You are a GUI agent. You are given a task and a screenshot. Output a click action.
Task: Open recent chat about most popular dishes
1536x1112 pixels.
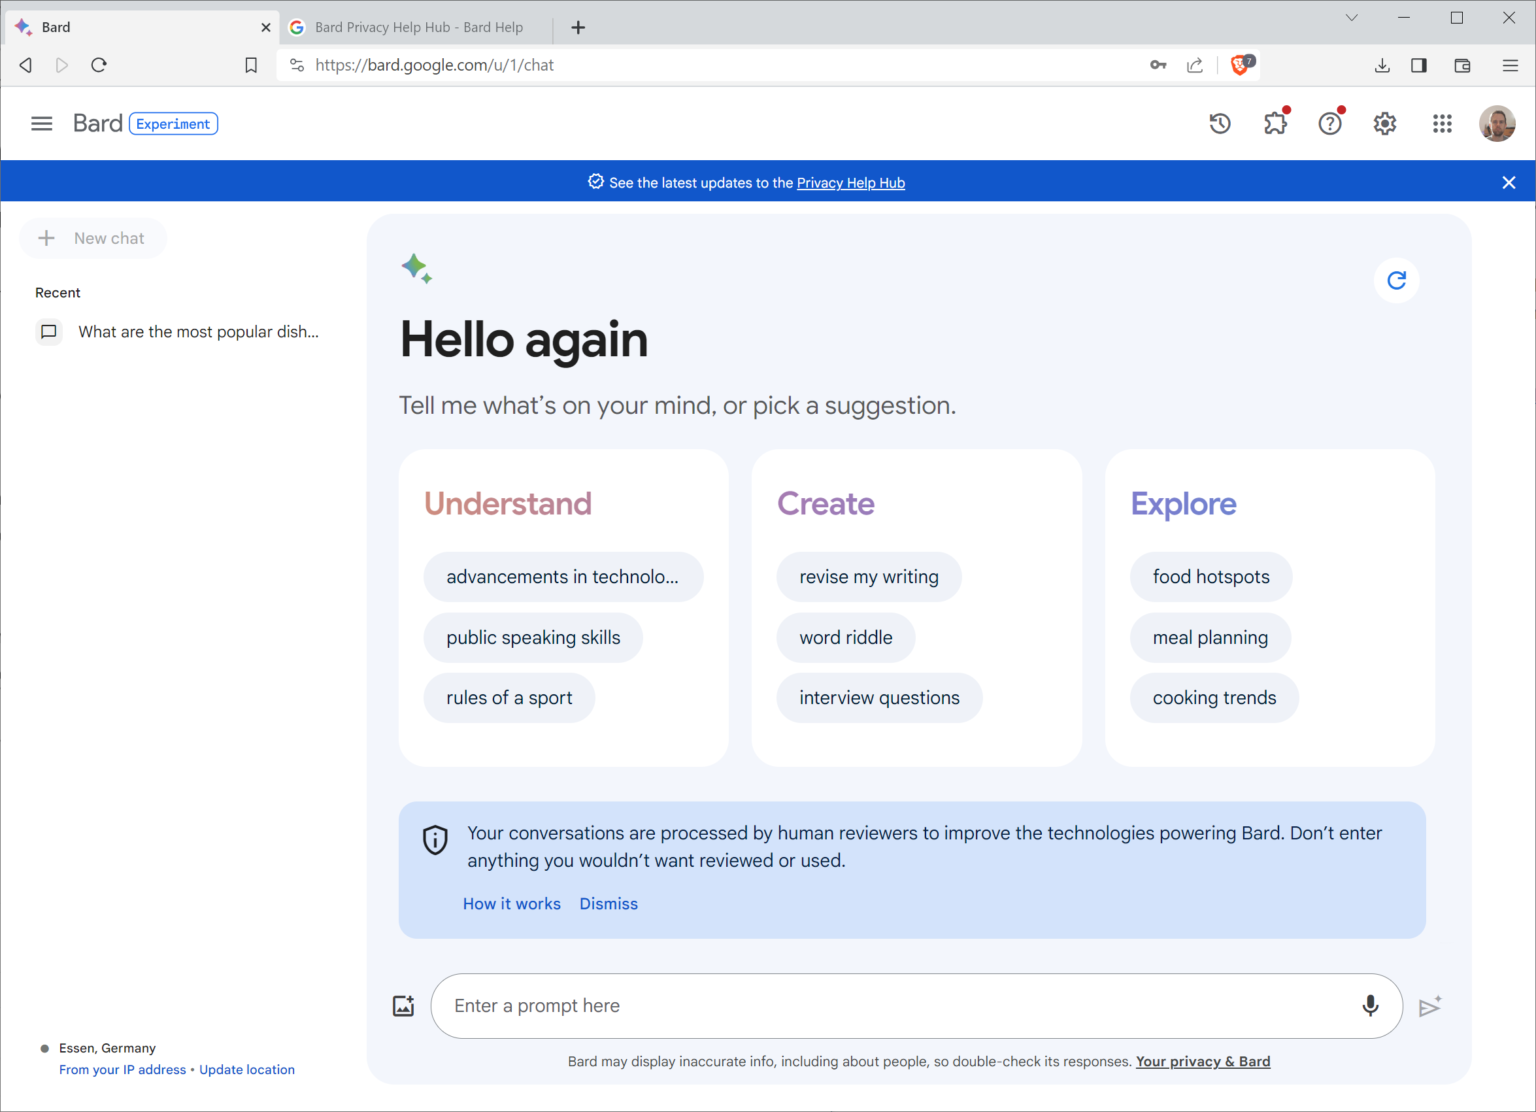click(178, 332)
